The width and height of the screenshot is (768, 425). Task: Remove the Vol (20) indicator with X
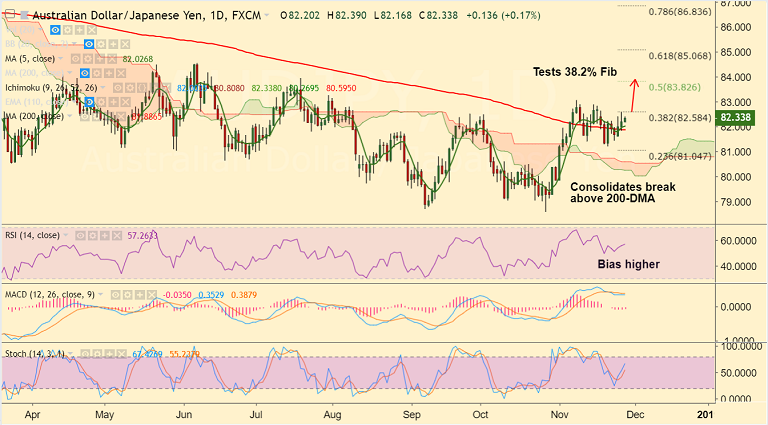coord(92,30)
